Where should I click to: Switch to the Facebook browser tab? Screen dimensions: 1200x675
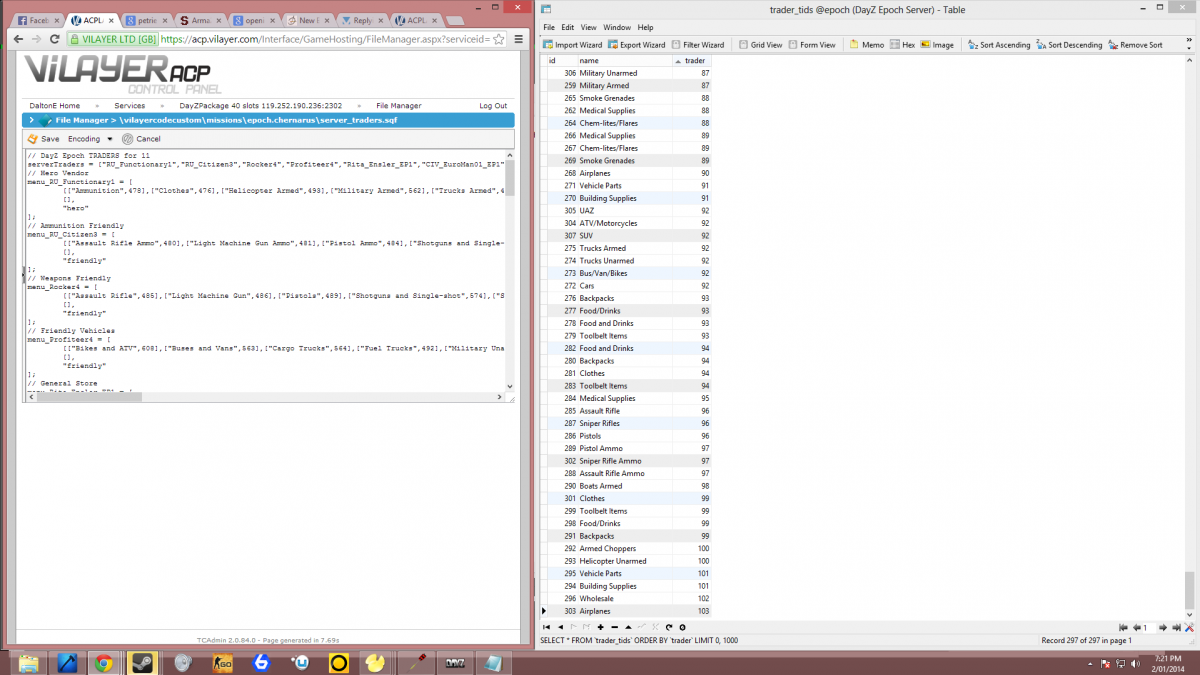coord(38,20)
